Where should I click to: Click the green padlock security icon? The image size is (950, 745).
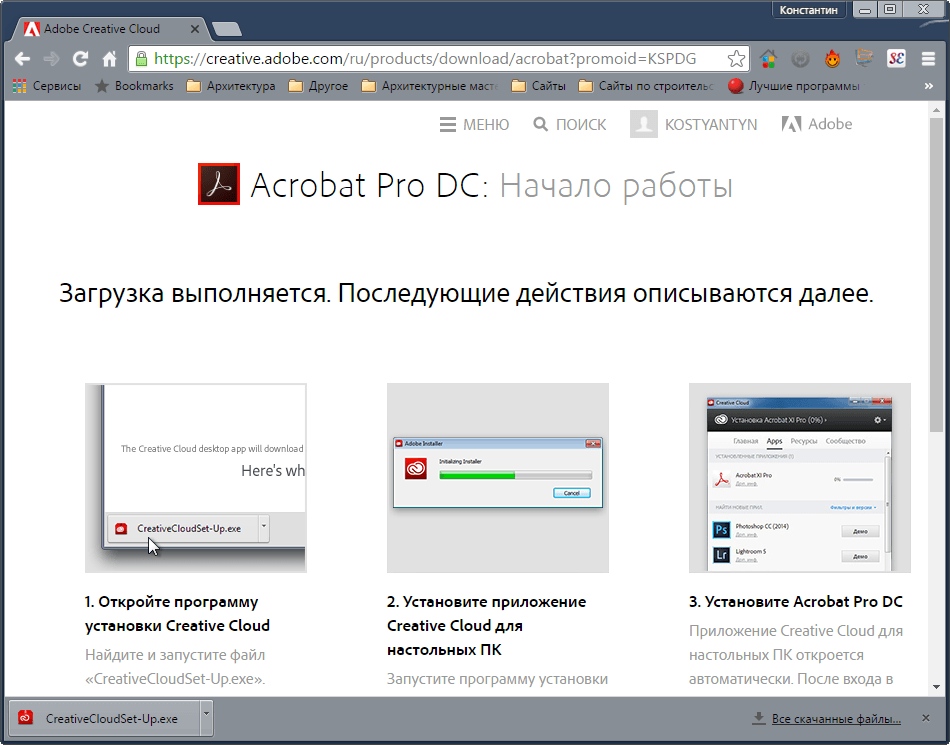coord(141,59)
